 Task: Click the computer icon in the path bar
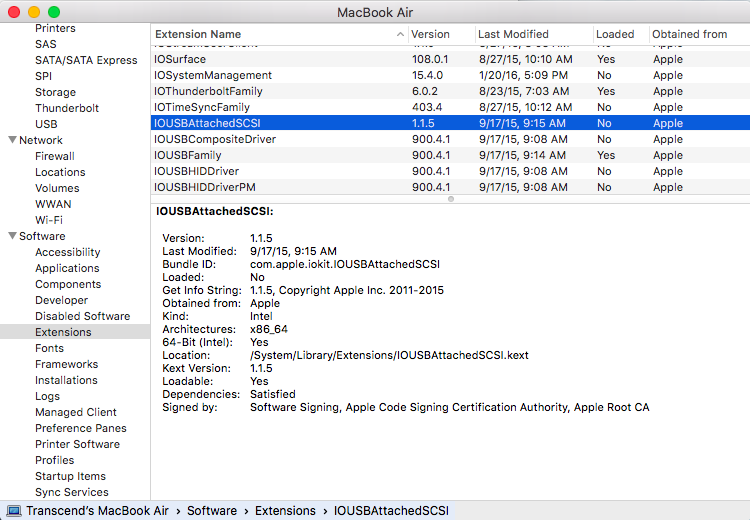[13, 511]
